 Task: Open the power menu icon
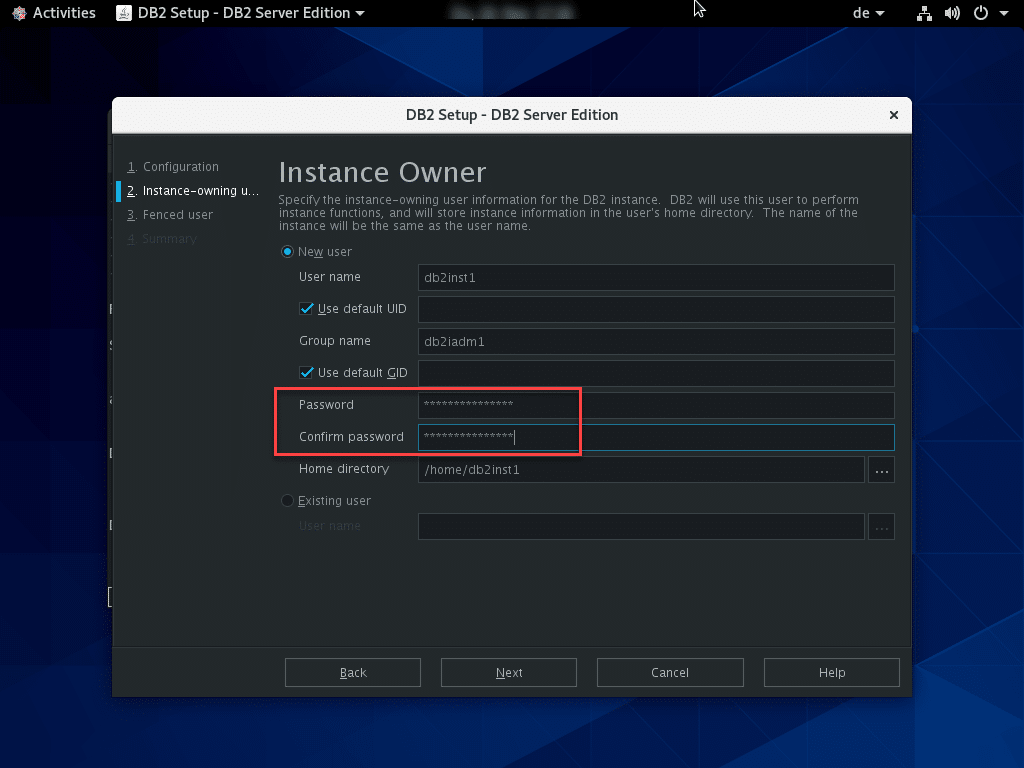coord(980,13)
